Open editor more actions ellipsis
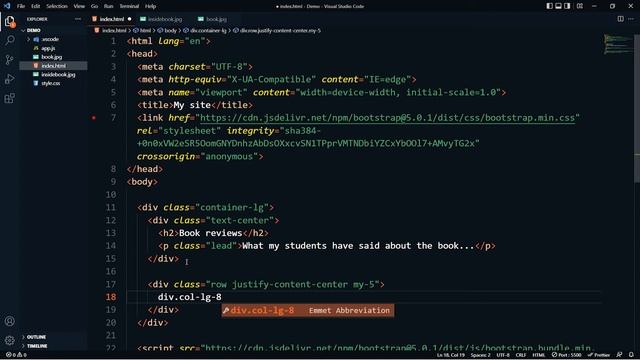 pyautogui.click(x=631, y=19)
